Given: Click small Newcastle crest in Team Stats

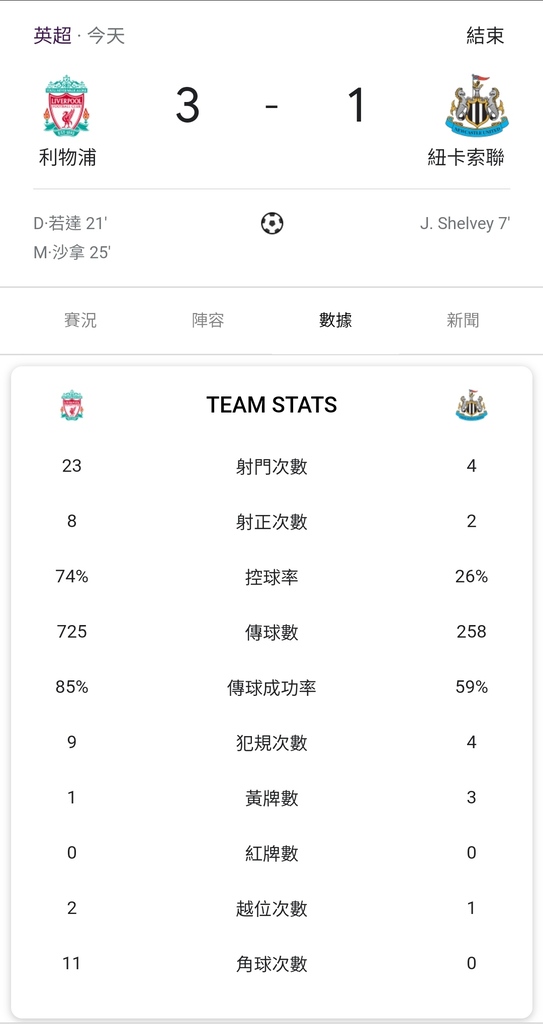Looking at the screenshot, I should coord(471,405).
